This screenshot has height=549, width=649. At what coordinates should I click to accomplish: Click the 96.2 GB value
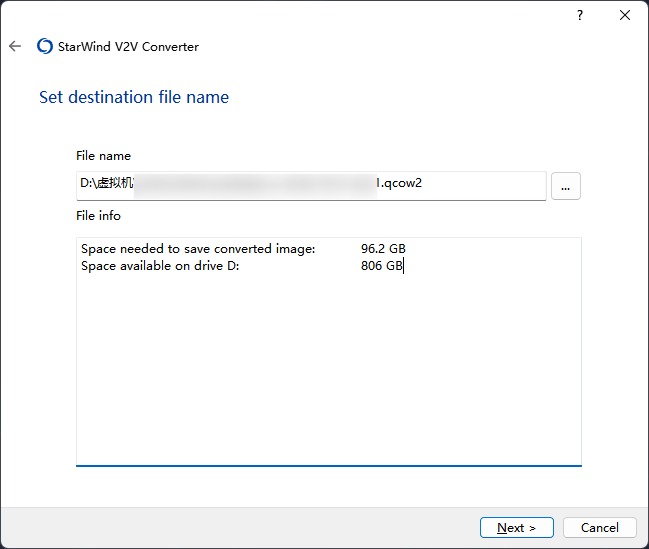[x=383, y=249]
